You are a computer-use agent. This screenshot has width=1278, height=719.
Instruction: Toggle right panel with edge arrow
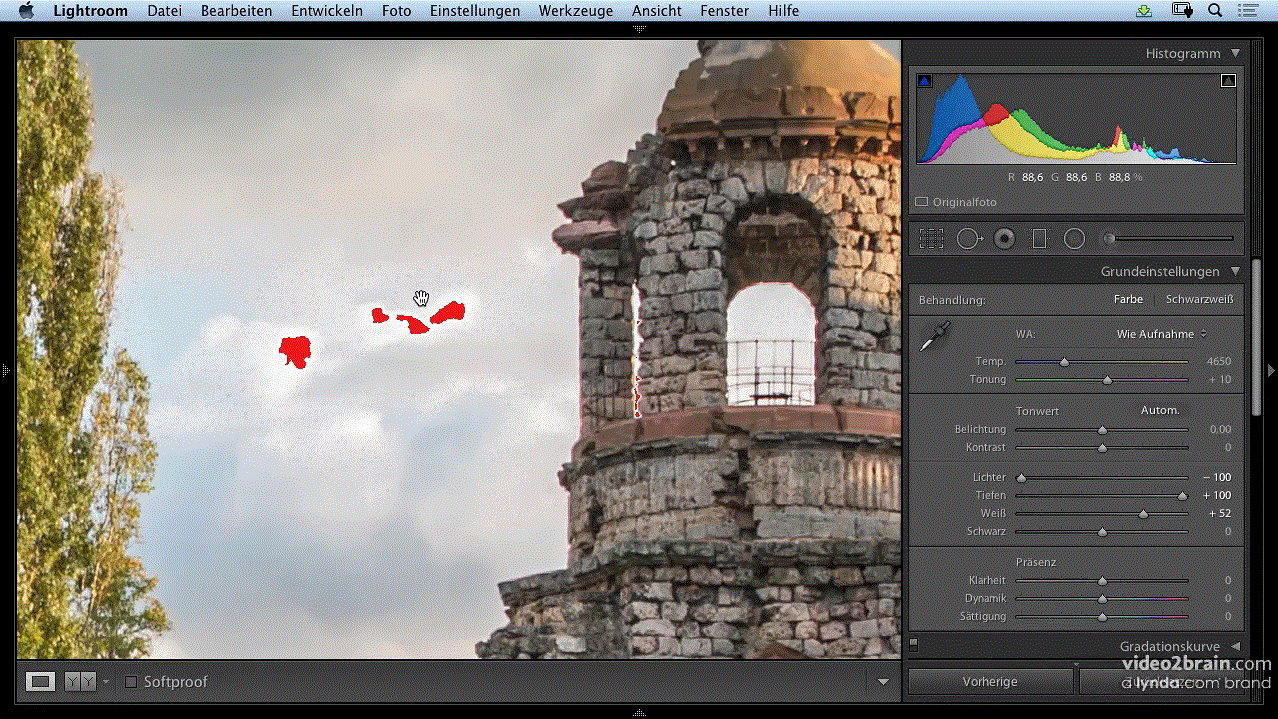point(1271,370)
